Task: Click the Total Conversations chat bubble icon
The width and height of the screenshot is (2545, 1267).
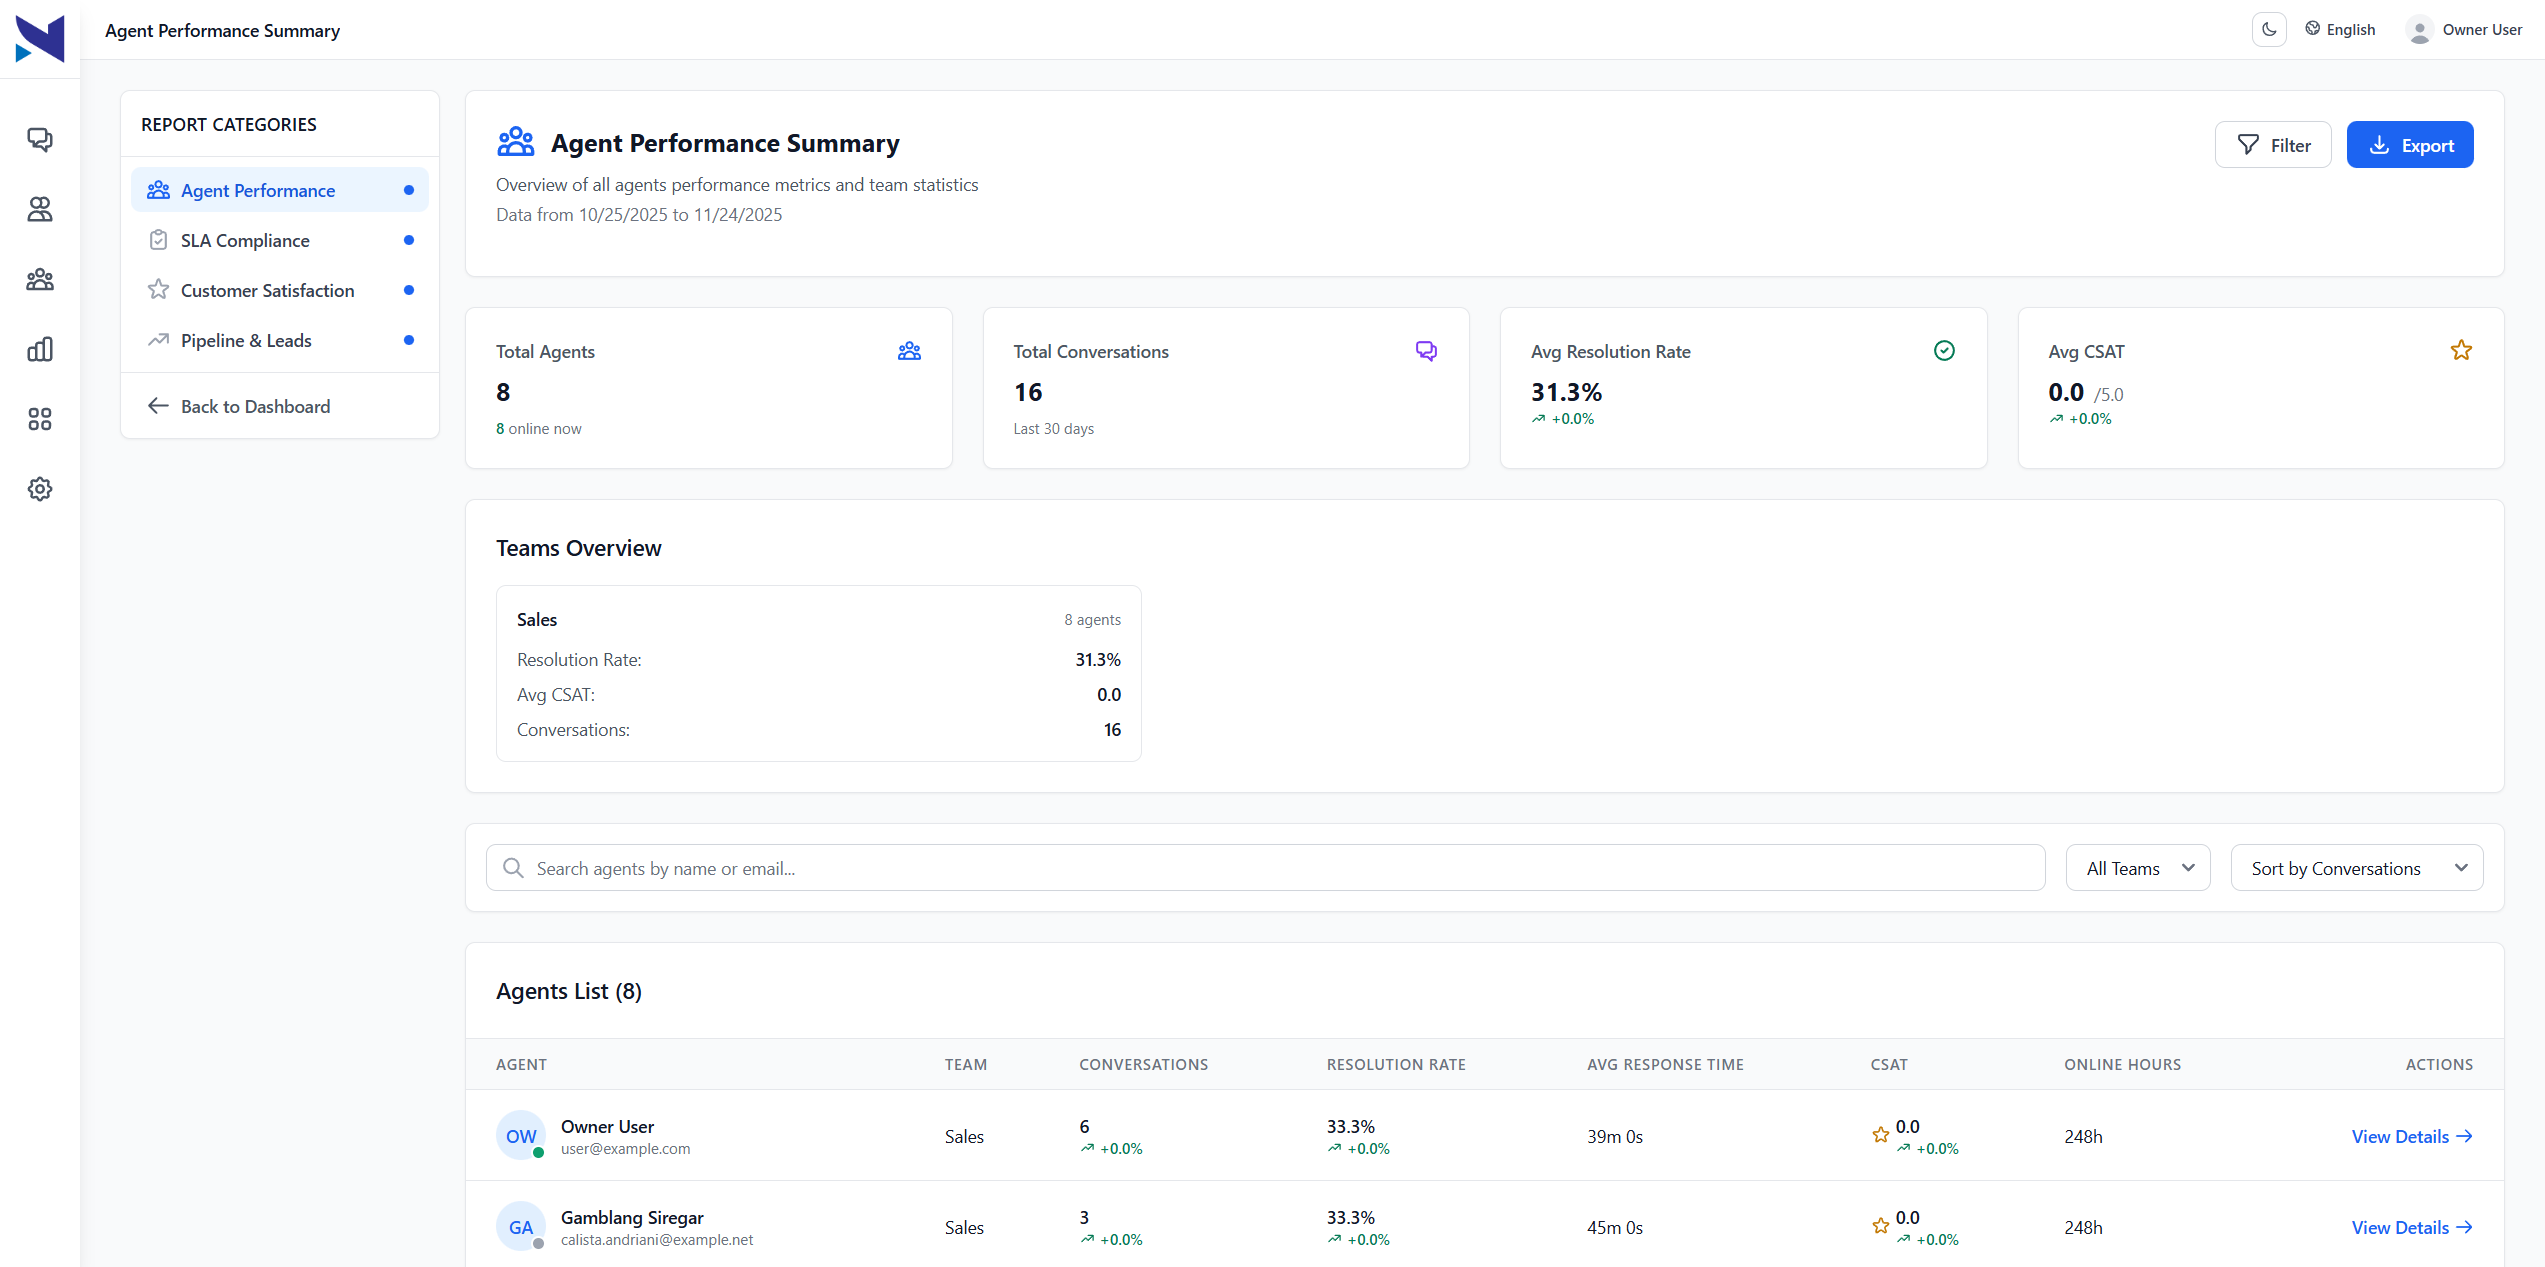Action: (1426, 351)
